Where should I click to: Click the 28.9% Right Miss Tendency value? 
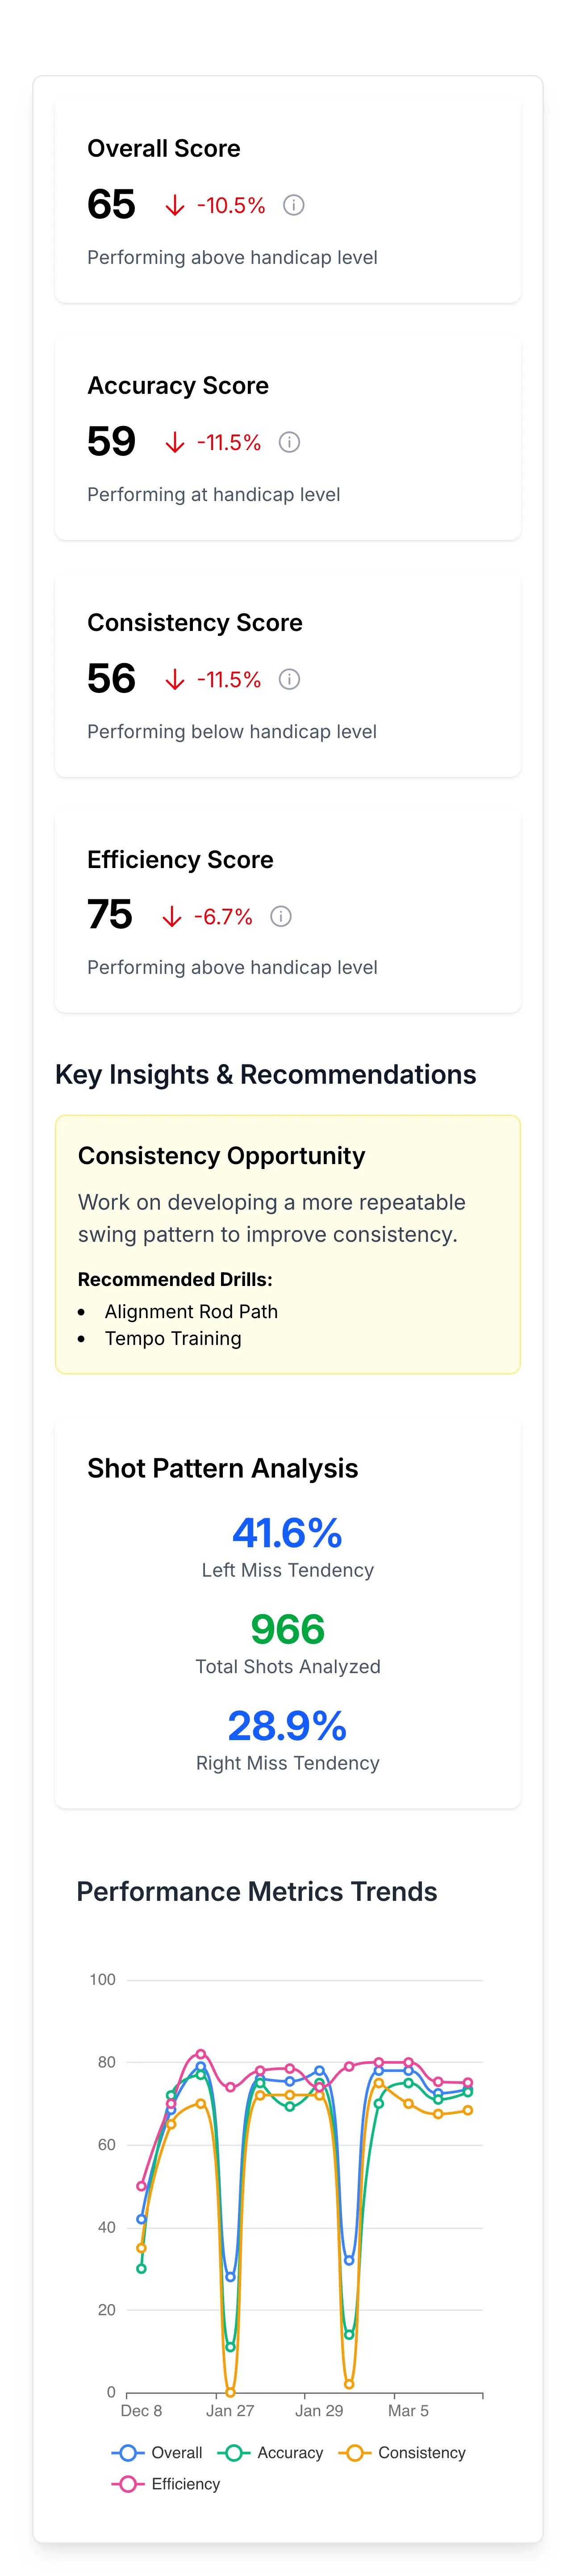coord(287,1725)
